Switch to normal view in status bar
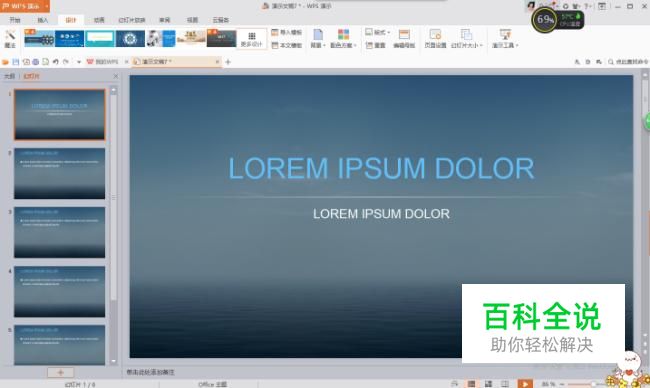This screenshot has width=650, height=388. click(471, 384)
